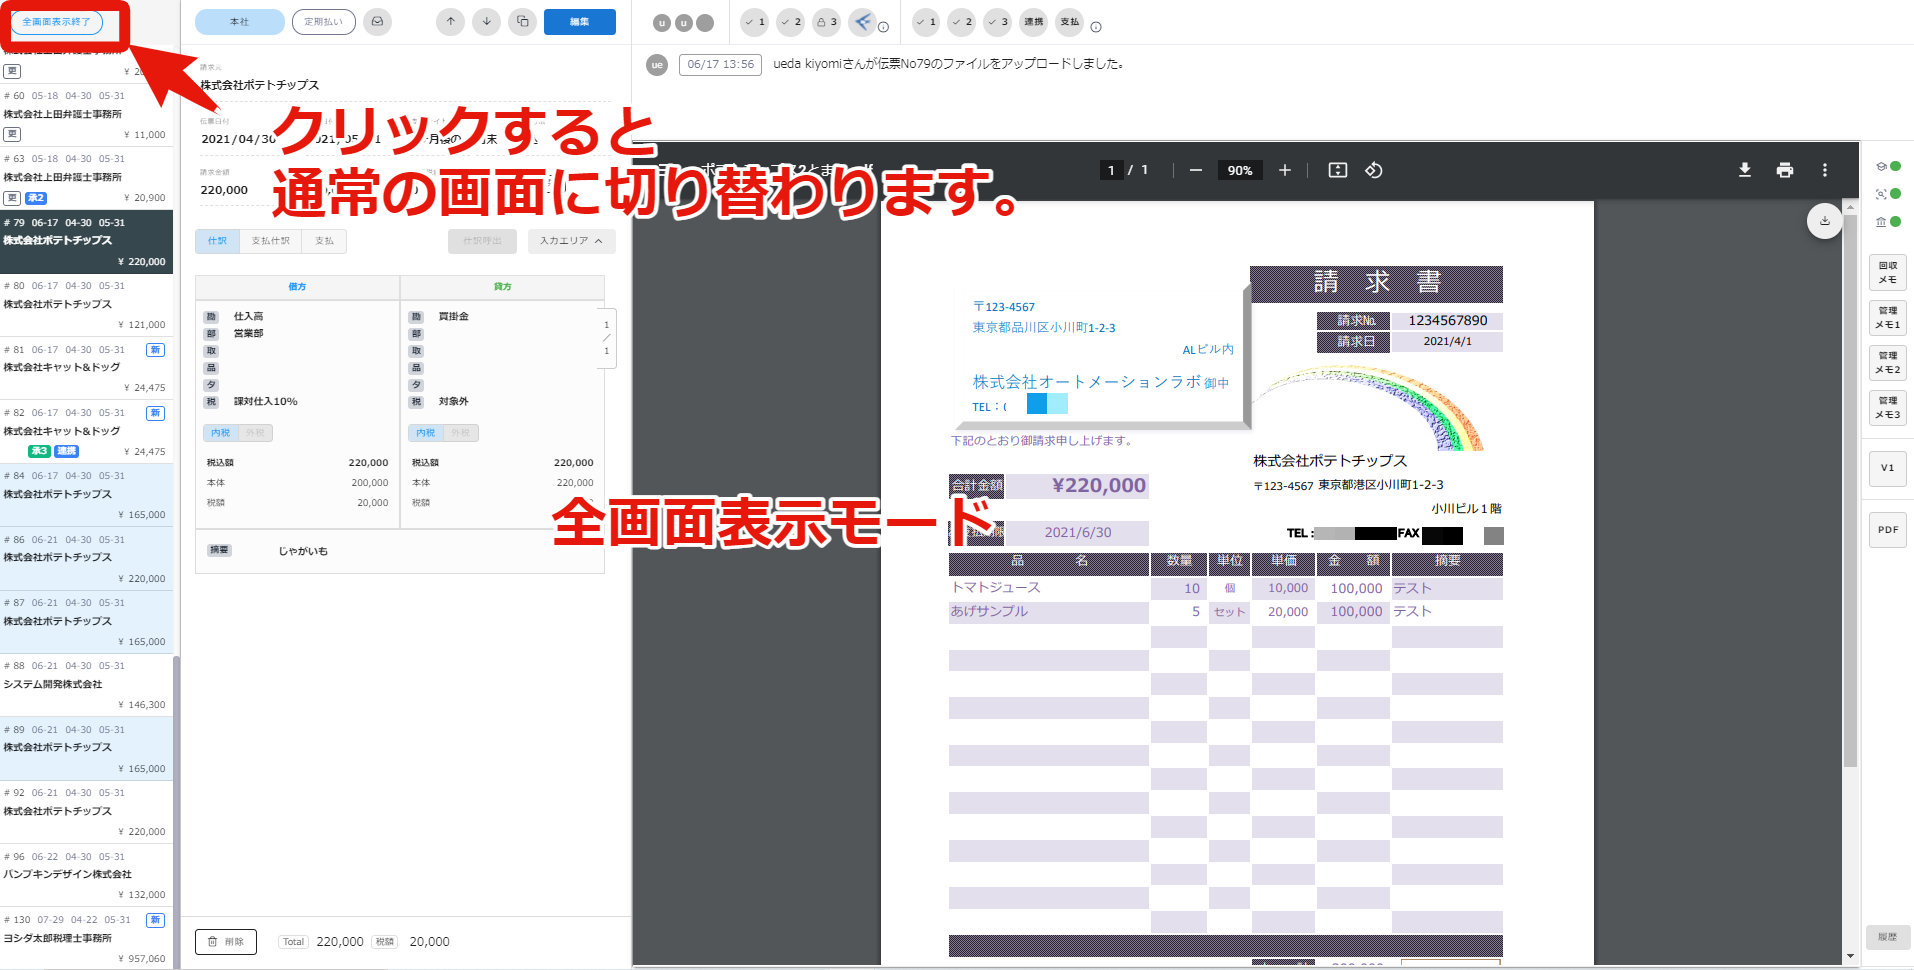Click the bank icon status indicator
This screenshot has height=970, width=1914.
pos(1888,222)
